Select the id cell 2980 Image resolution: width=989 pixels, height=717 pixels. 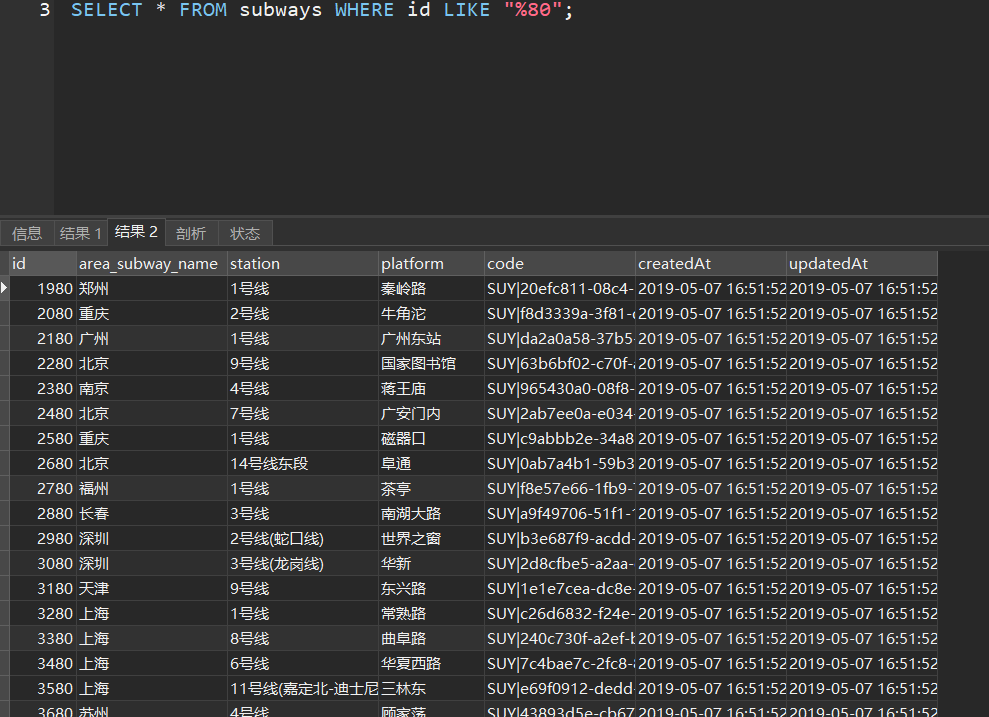coord(43,539)
